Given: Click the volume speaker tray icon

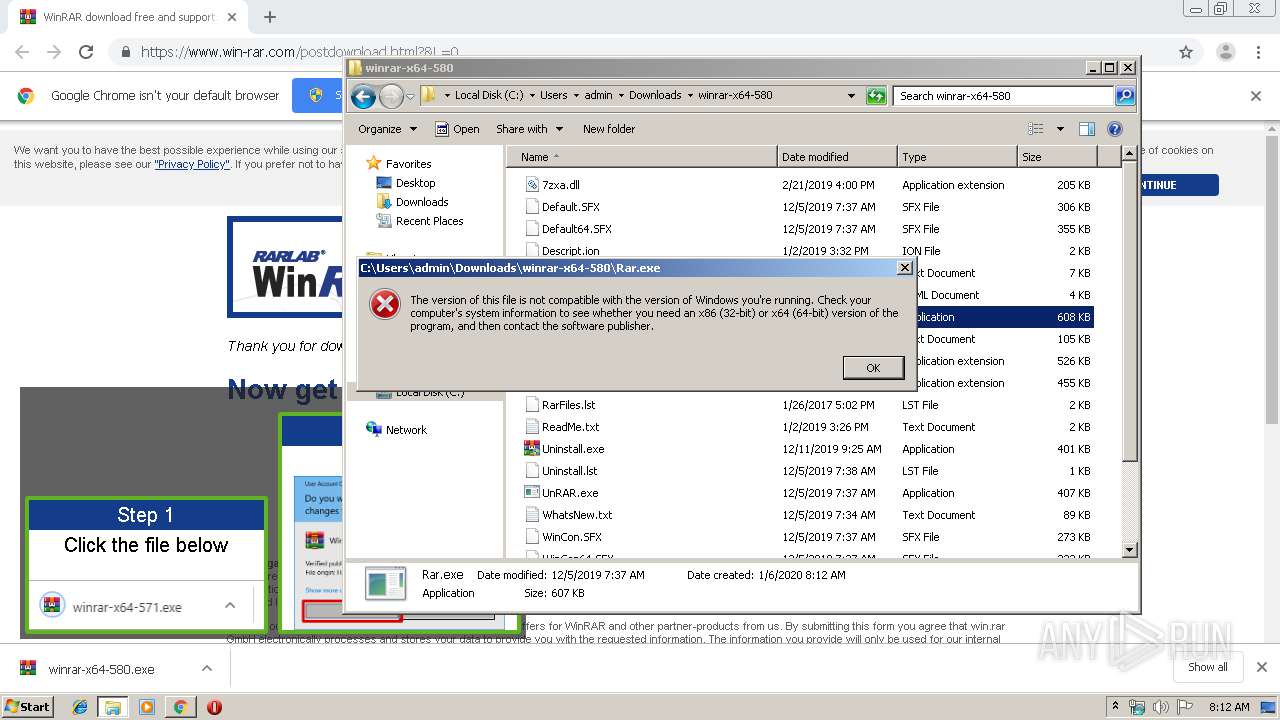Looking at the screenshot, I should [1160, 707].
